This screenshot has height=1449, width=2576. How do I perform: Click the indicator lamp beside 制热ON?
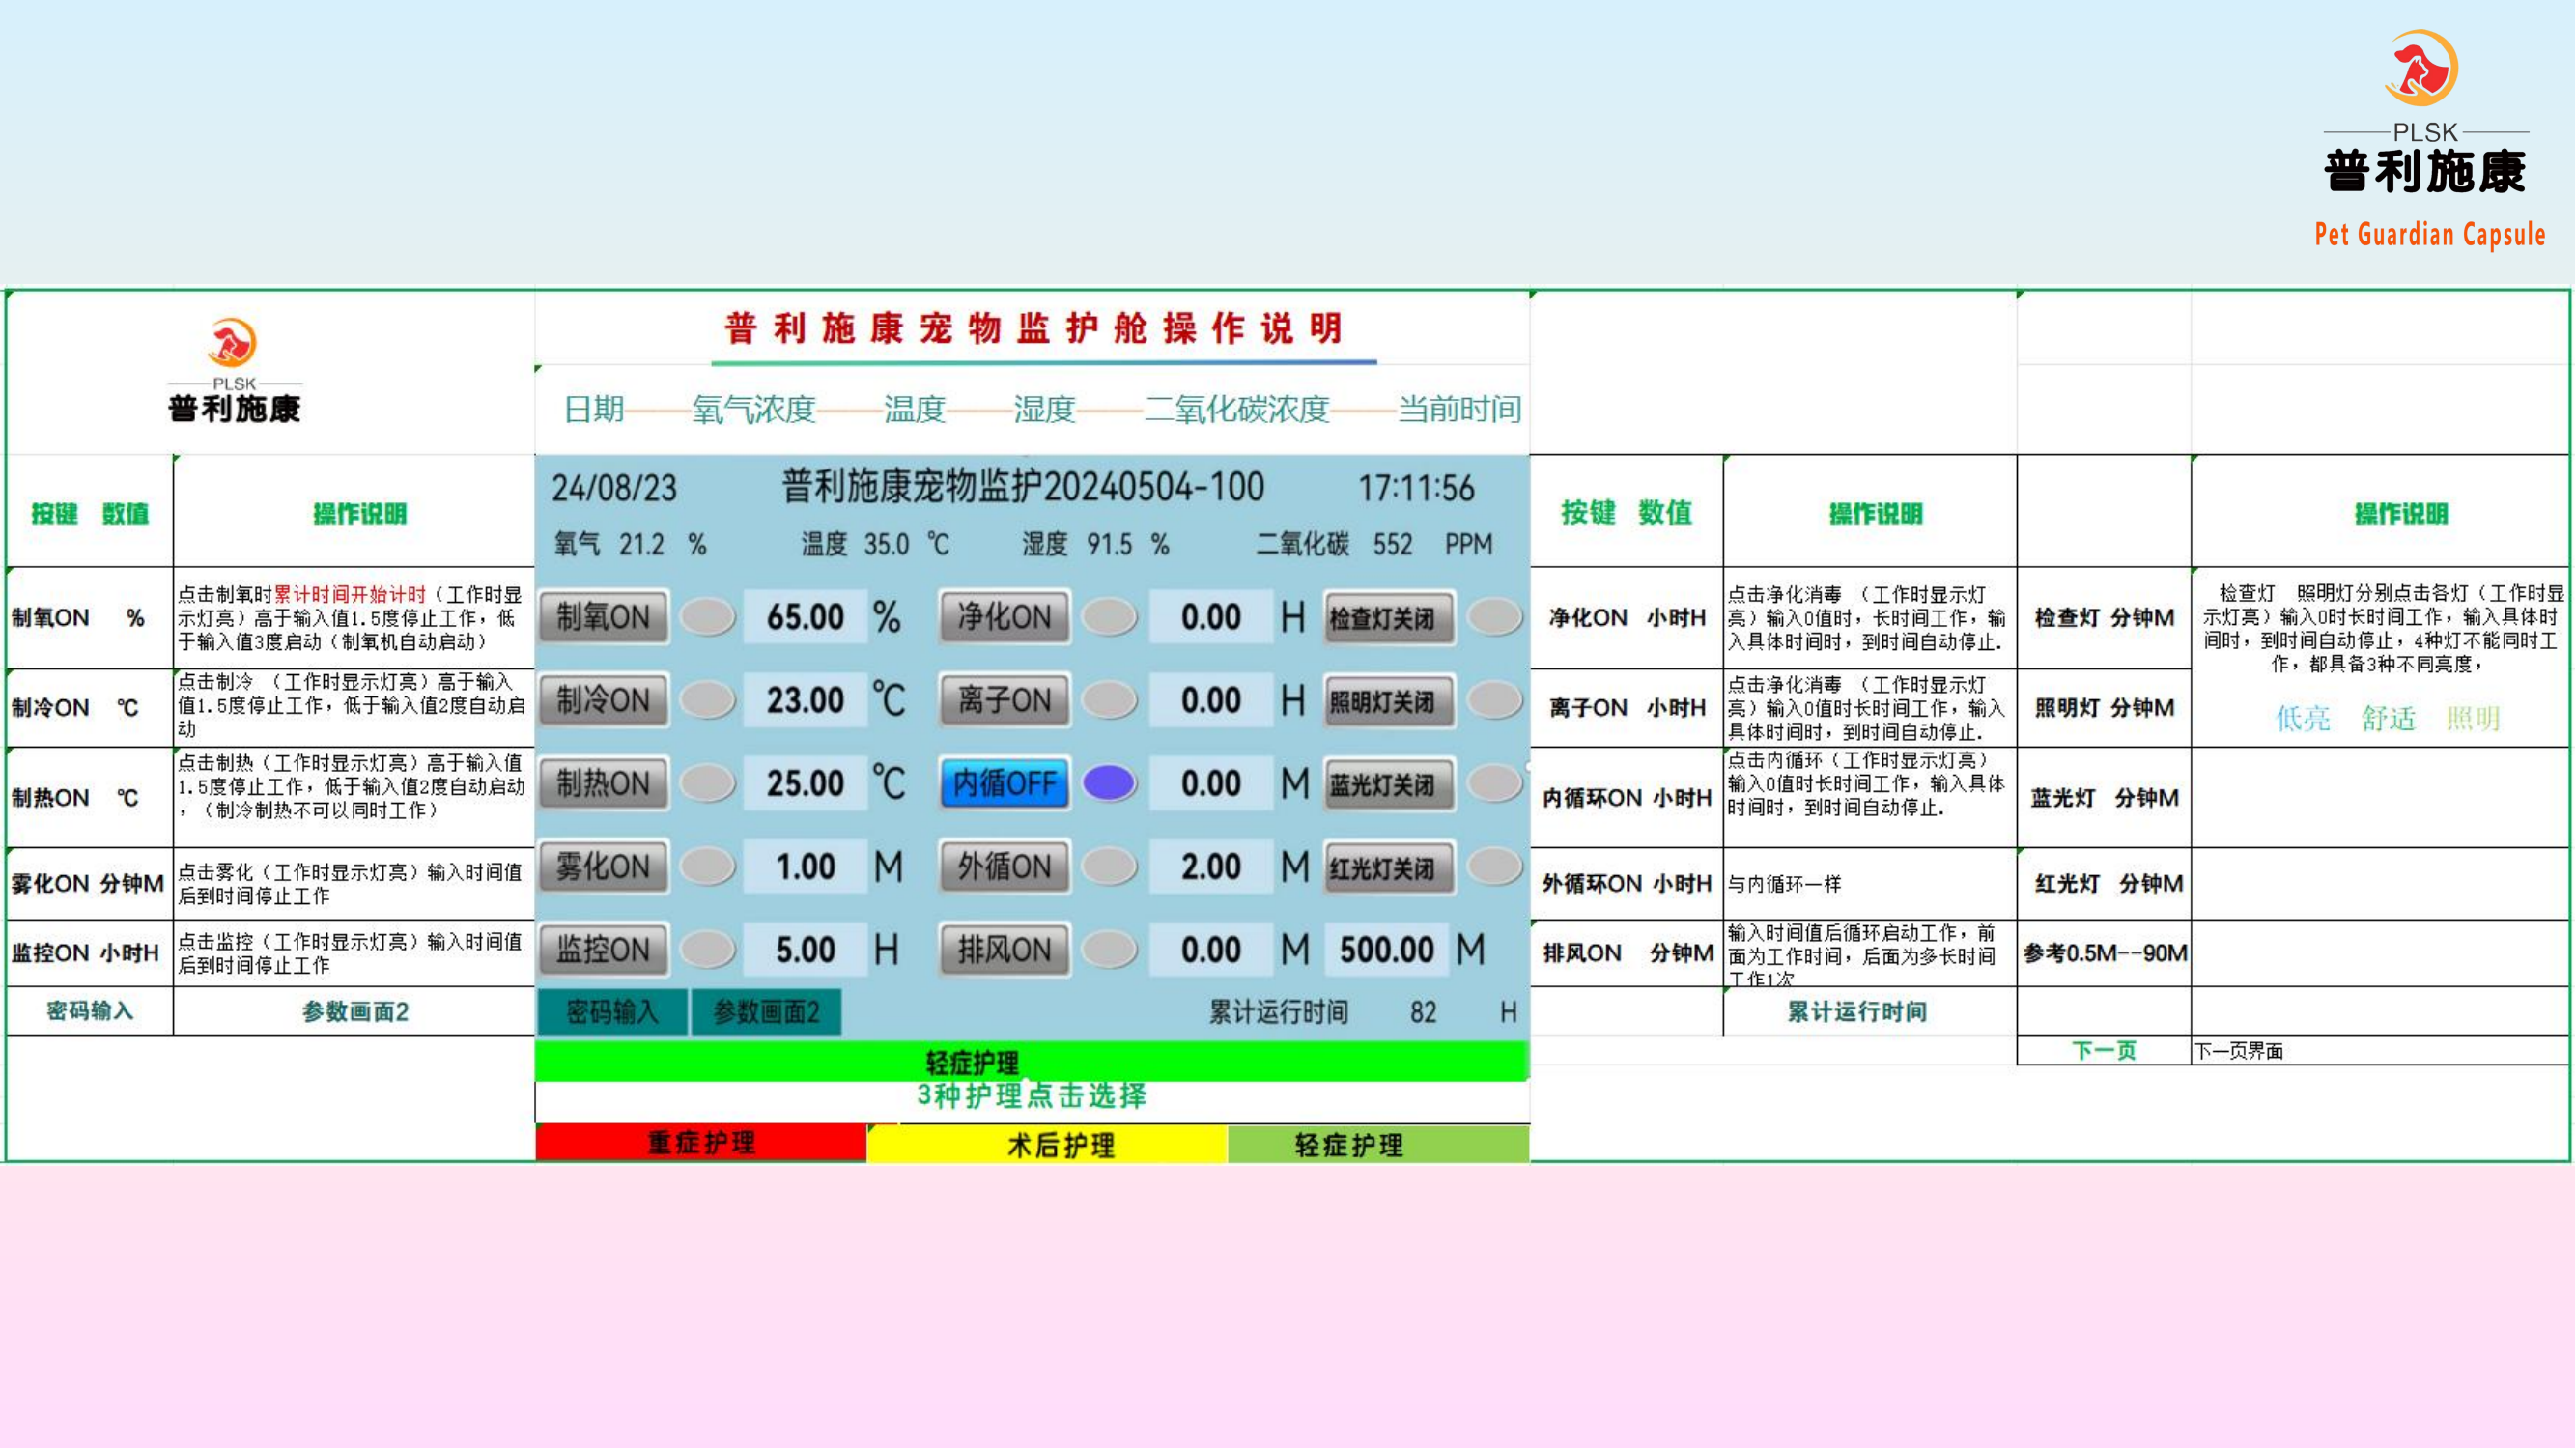[x=708, y=783]
